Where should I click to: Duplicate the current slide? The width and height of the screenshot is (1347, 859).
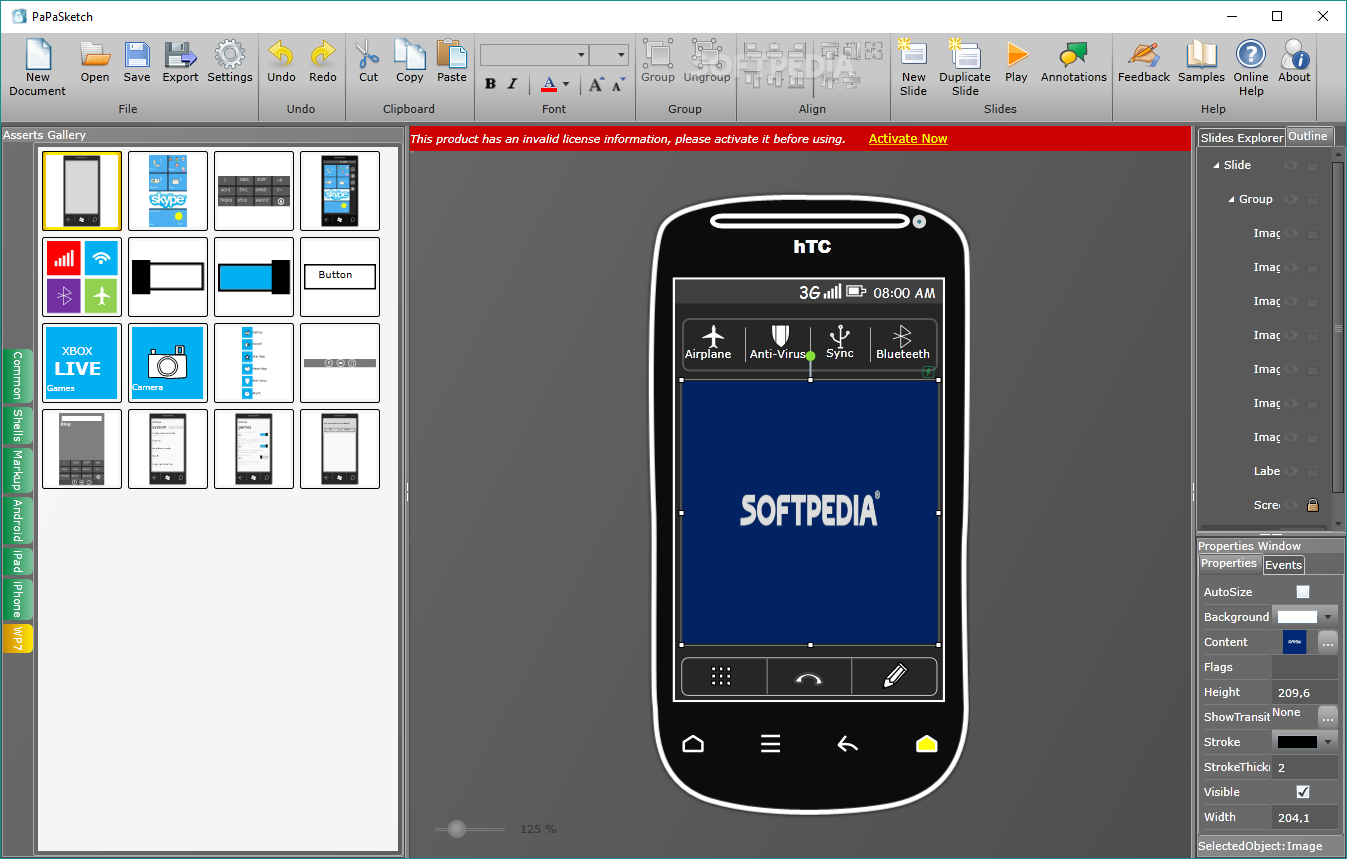point(965,68)
